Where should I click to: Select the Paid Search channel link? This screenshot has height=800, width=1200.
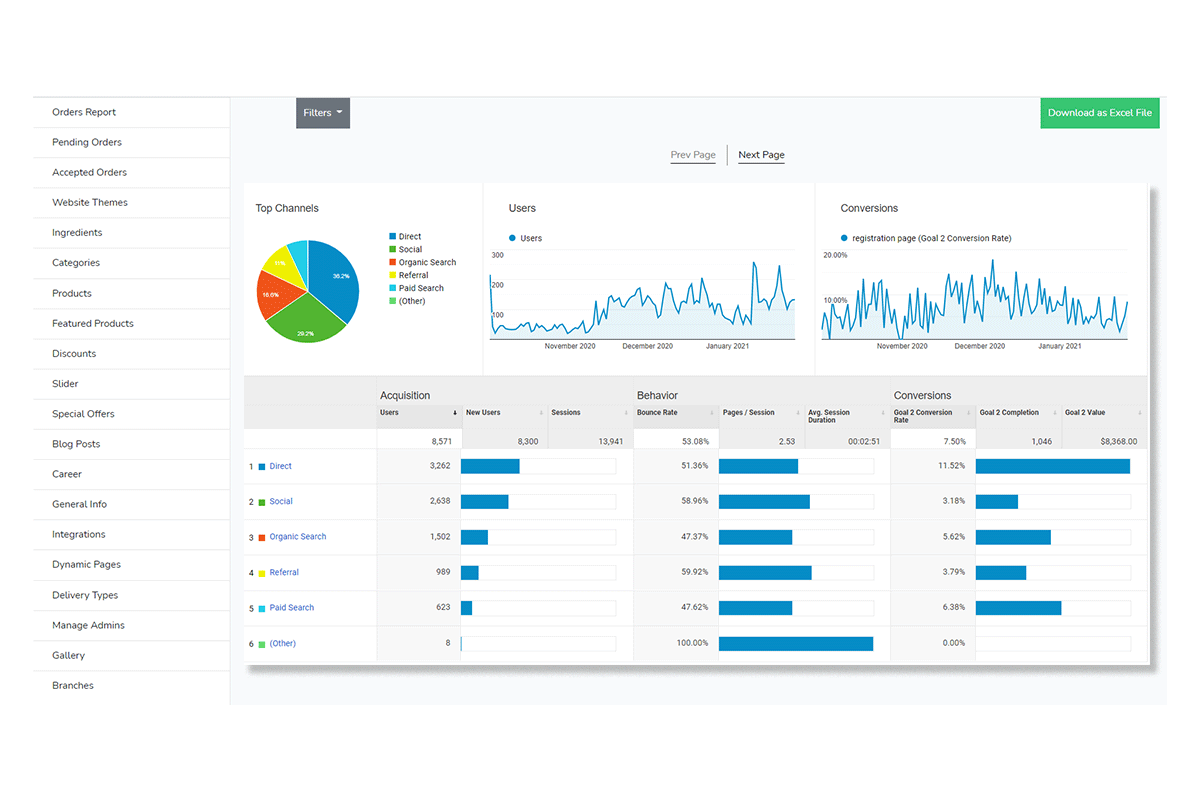coord(291,608)
